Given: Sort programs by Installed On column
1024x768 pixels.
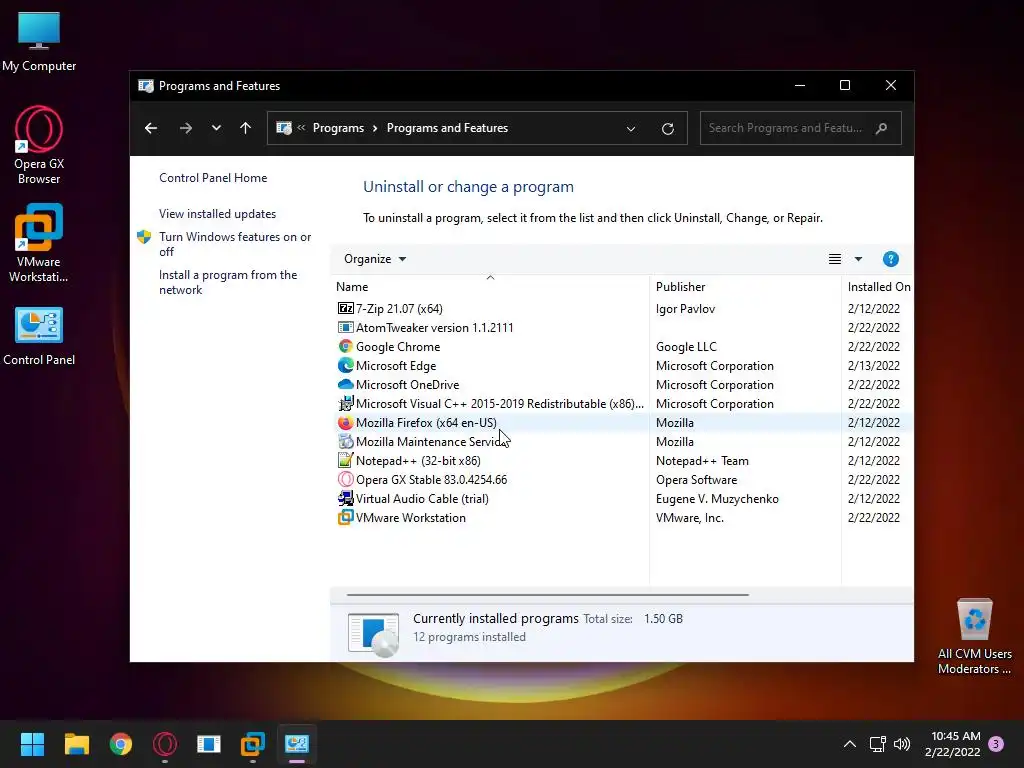Looking at the screenshot, I should tap(878, 286).
